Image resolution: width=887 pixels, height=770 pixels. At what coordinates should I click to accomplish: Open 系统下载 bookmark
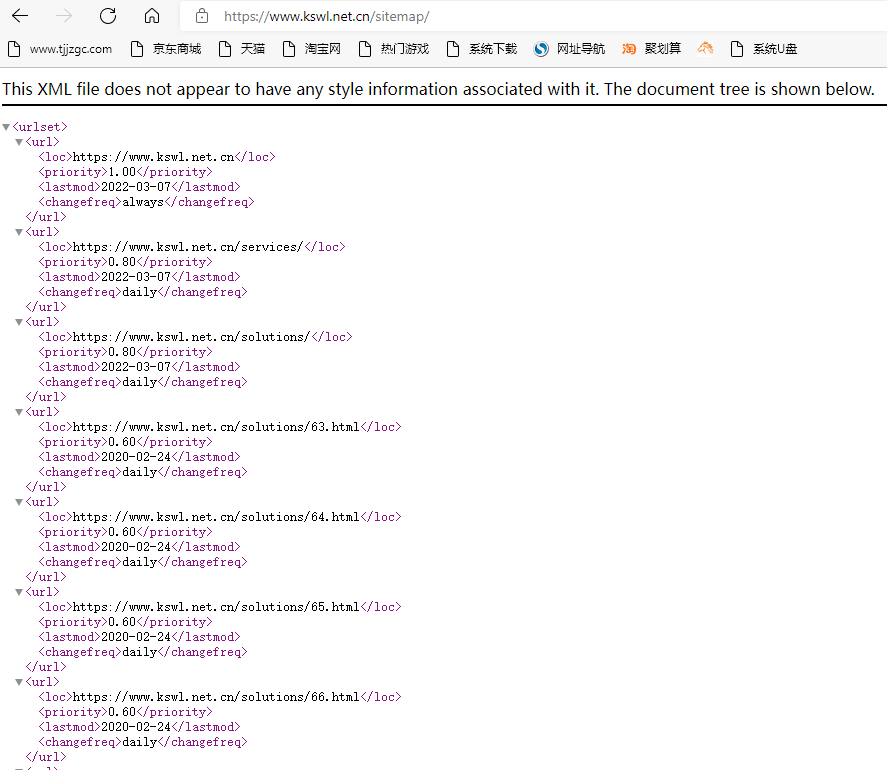pos(481,49)
